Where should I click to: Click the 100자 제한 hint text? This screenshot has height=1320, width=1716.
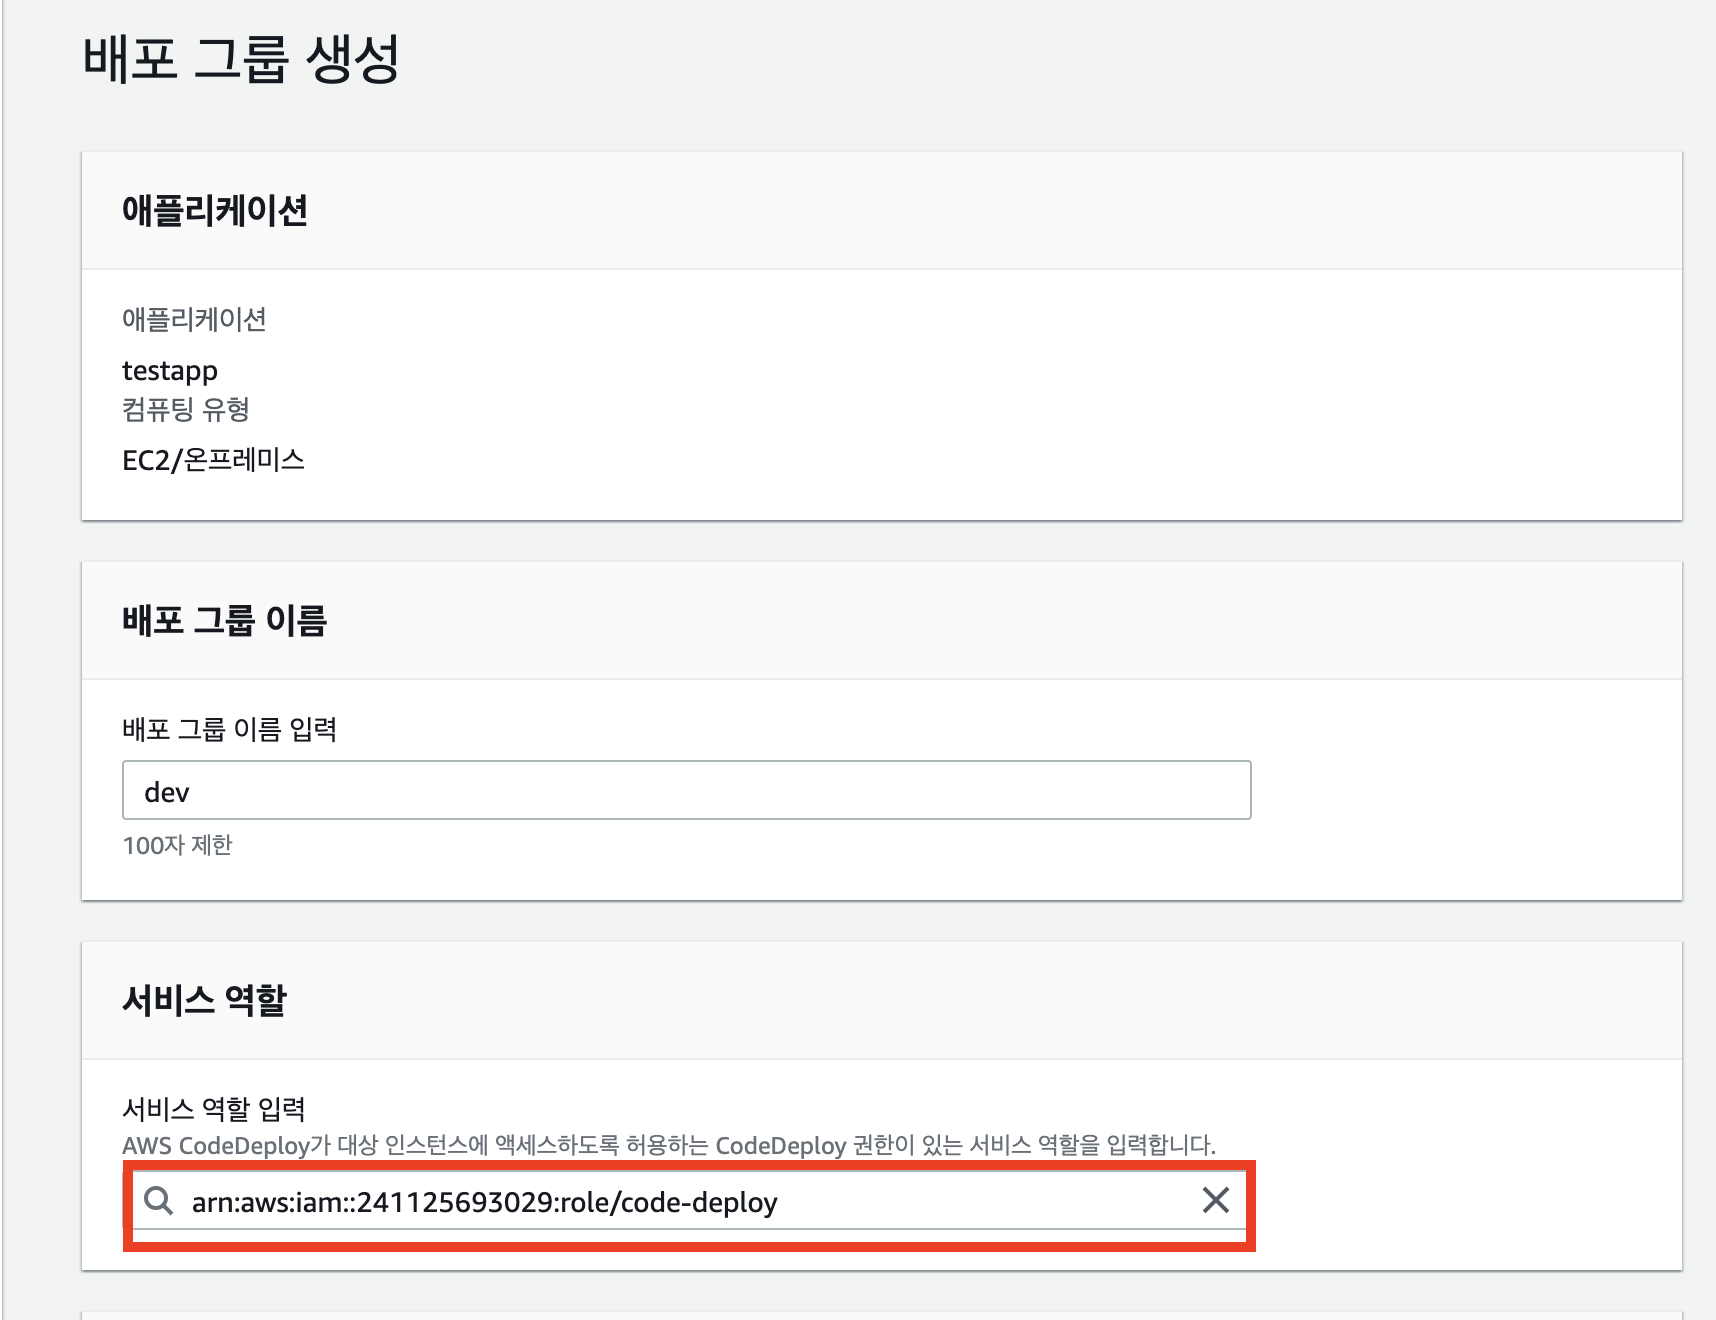coord(177,845)
